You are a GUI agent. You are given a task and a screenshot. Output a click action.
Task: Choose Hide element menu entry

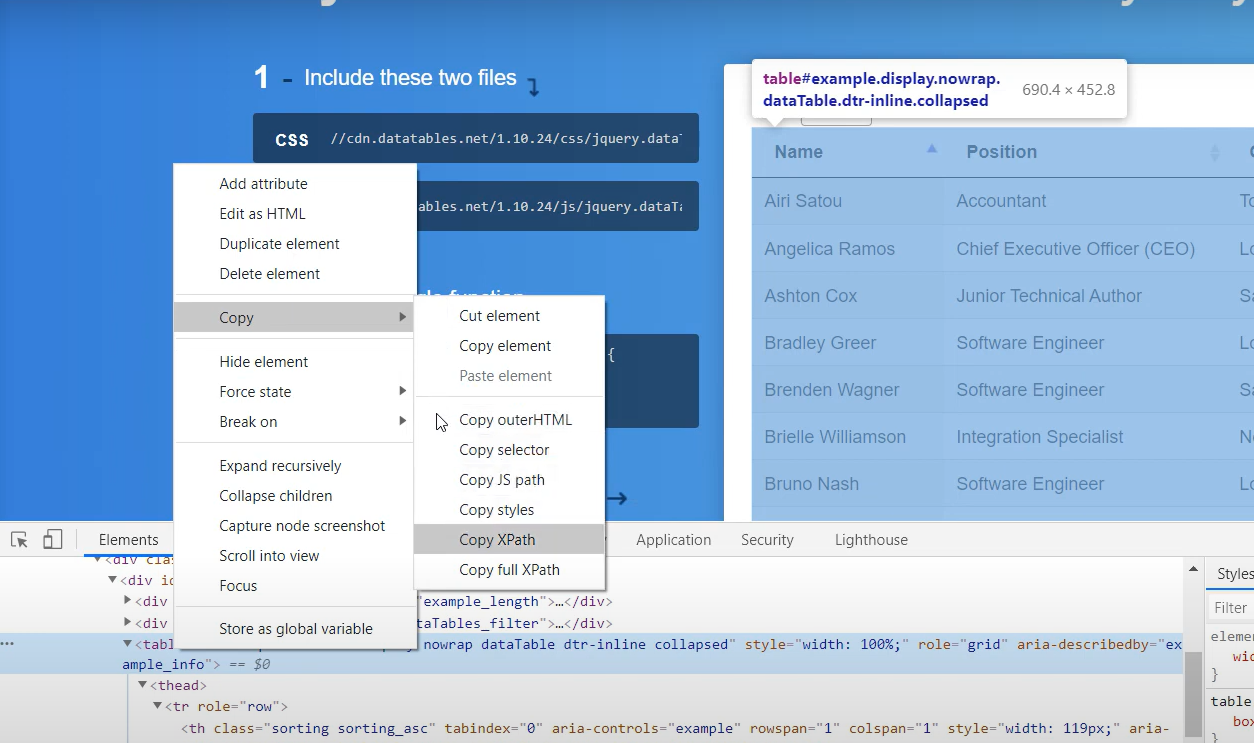click(x=295, y=362)
